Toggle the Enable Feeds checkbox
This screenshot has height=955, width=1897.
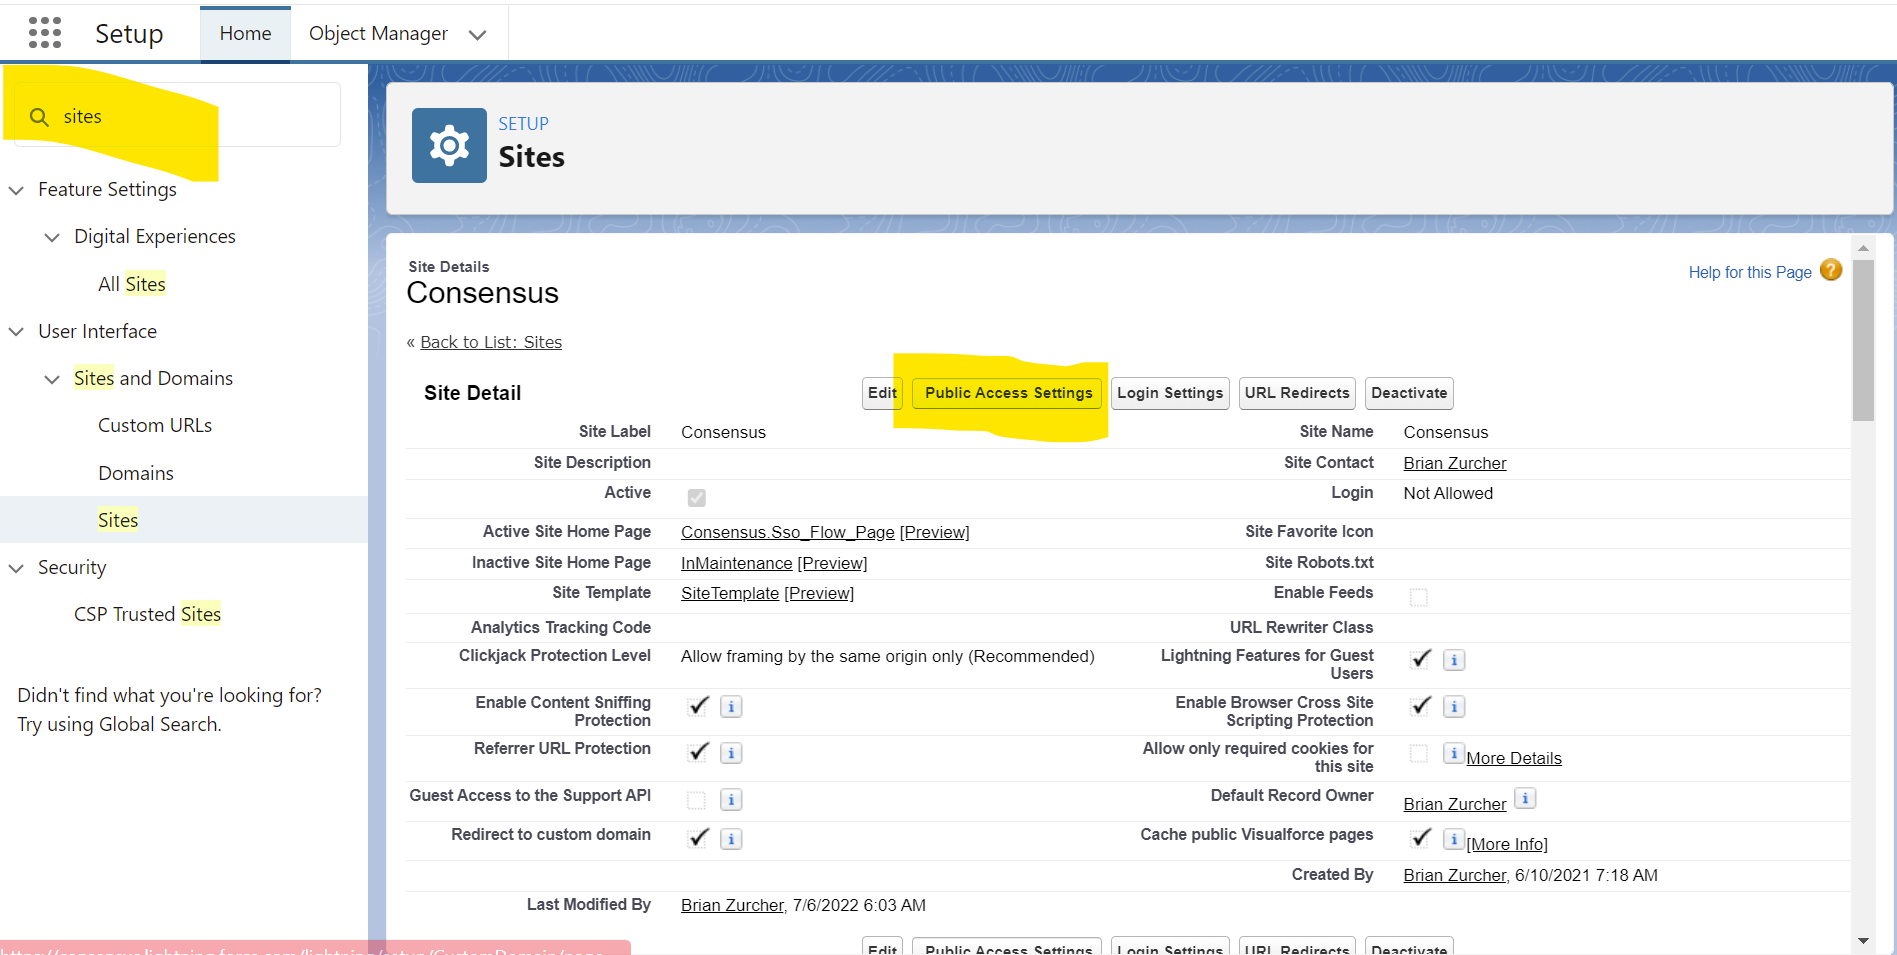coord(1419,598)
